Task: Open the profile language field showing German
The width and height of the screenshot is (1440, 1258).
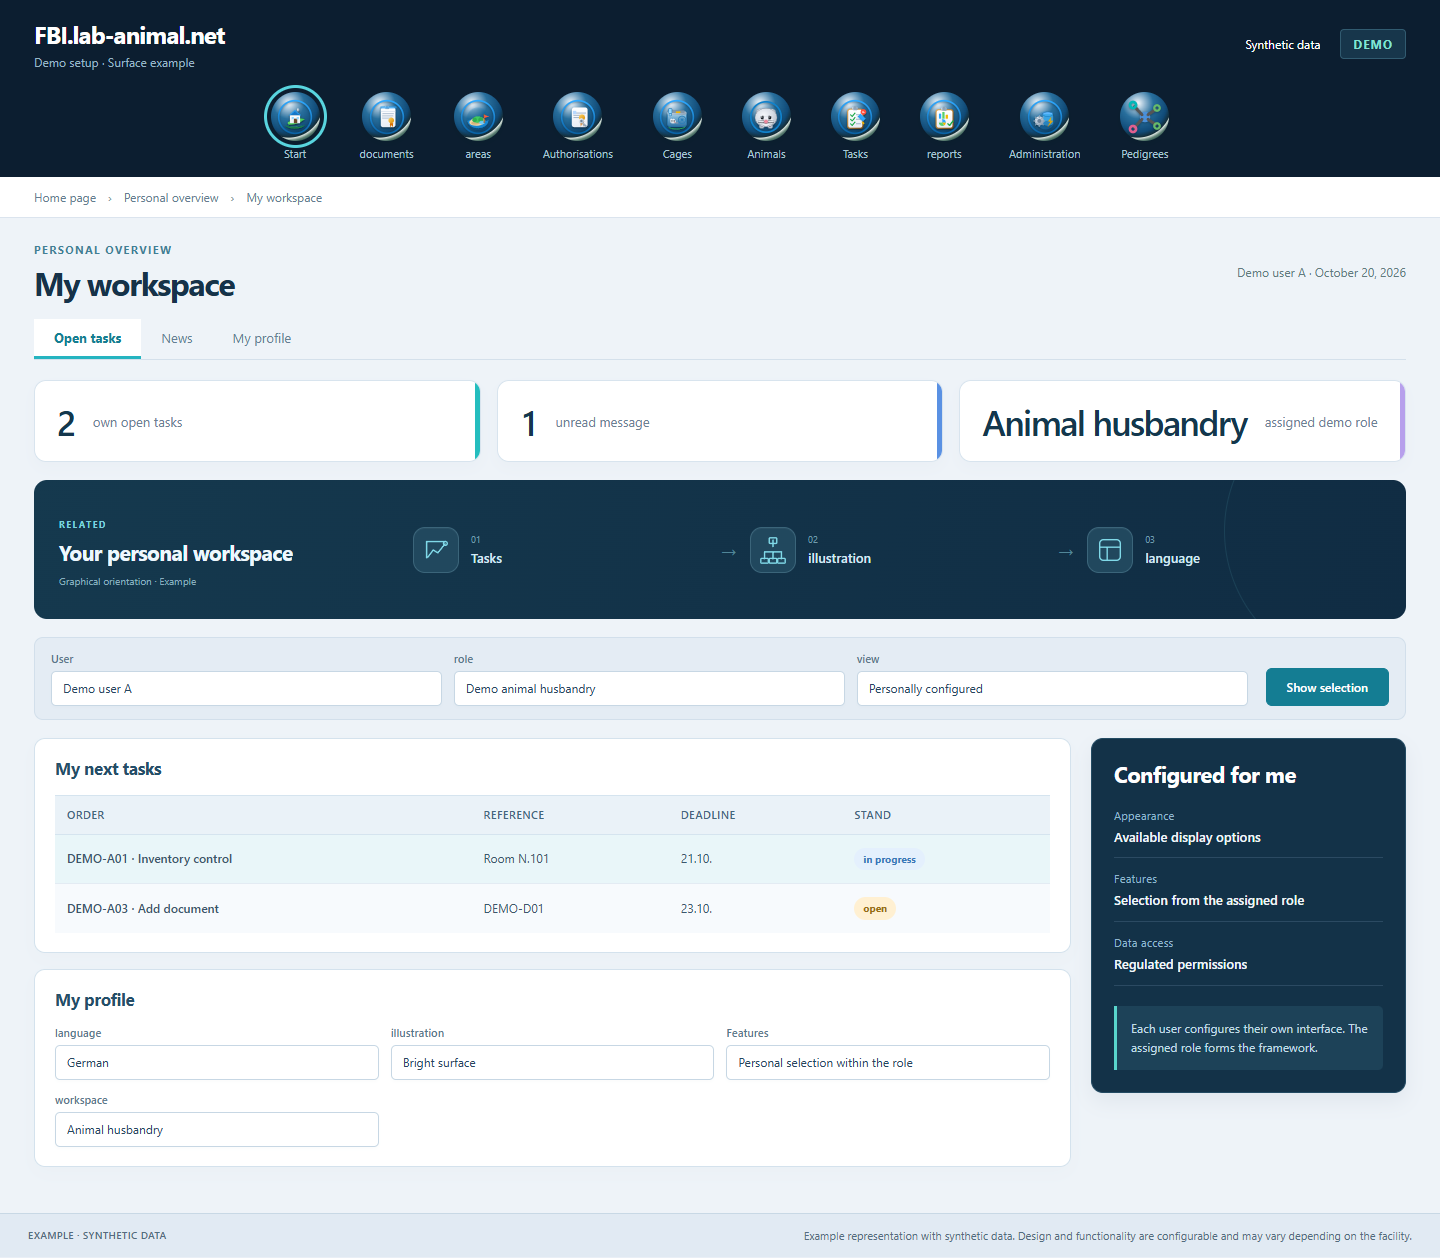Action: pos(217,1063)
